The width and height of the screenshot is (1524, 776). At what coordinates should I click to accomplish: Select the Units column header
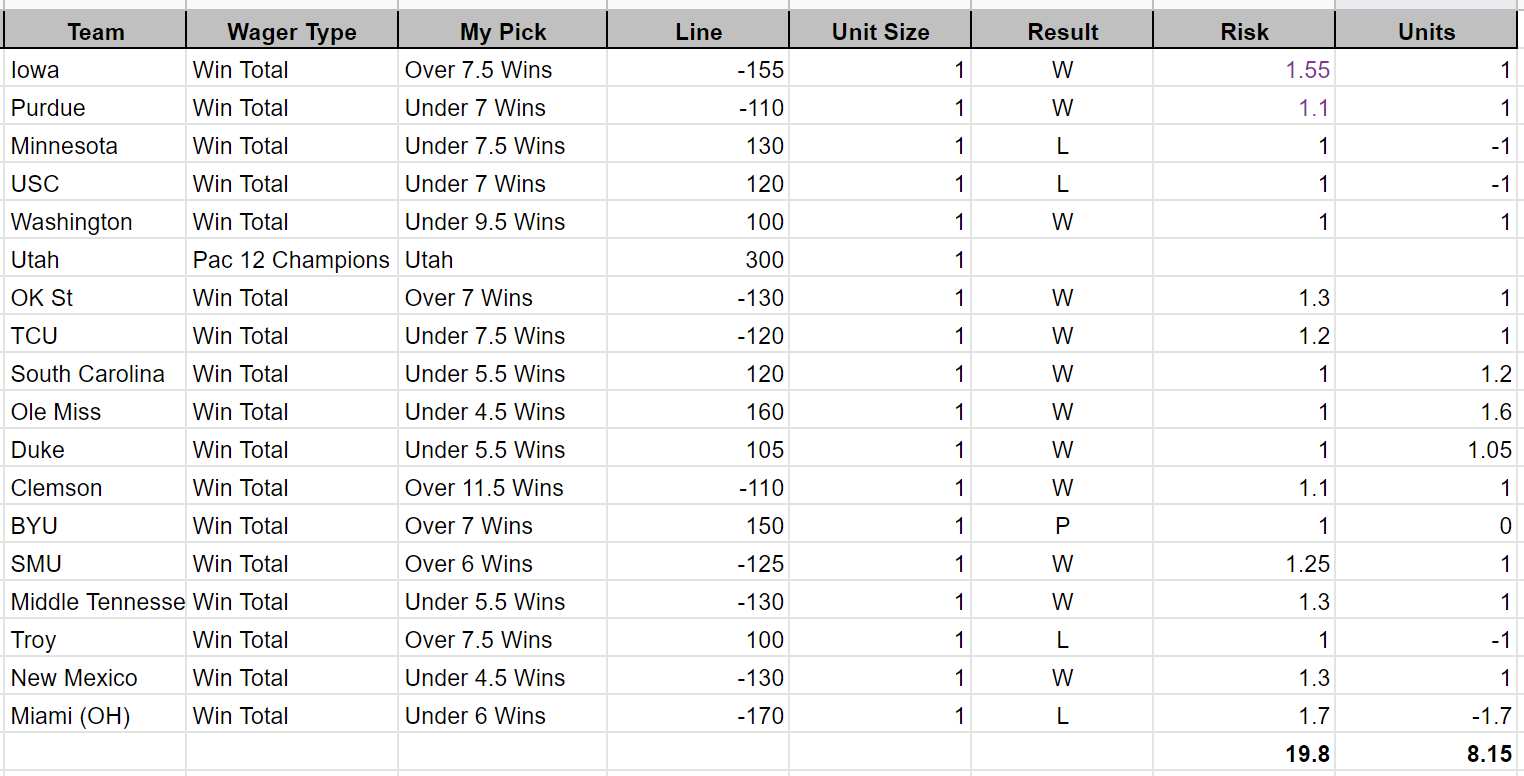[1426, 32]
